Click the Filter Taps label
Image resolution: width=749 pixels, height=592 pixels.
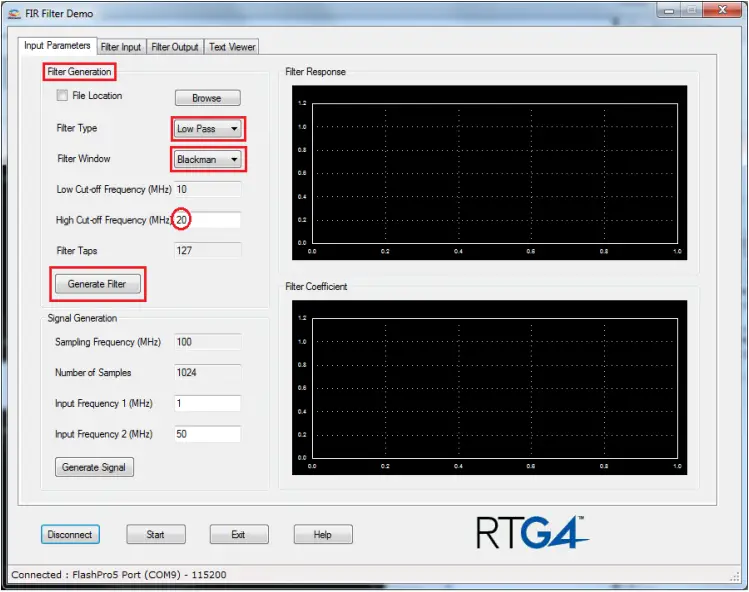[x=77, y=250]
